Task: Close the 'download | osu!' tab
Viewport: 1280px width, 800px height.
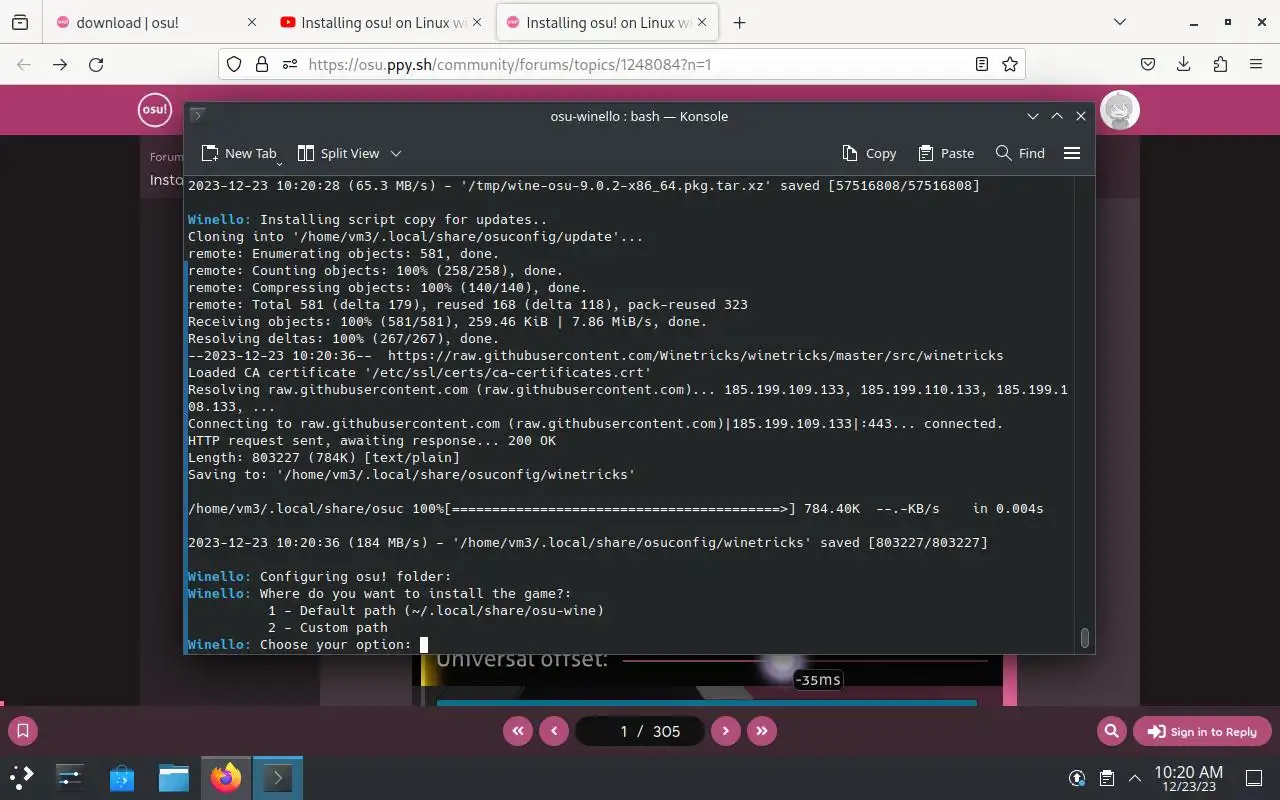Action: pos(251,22)
